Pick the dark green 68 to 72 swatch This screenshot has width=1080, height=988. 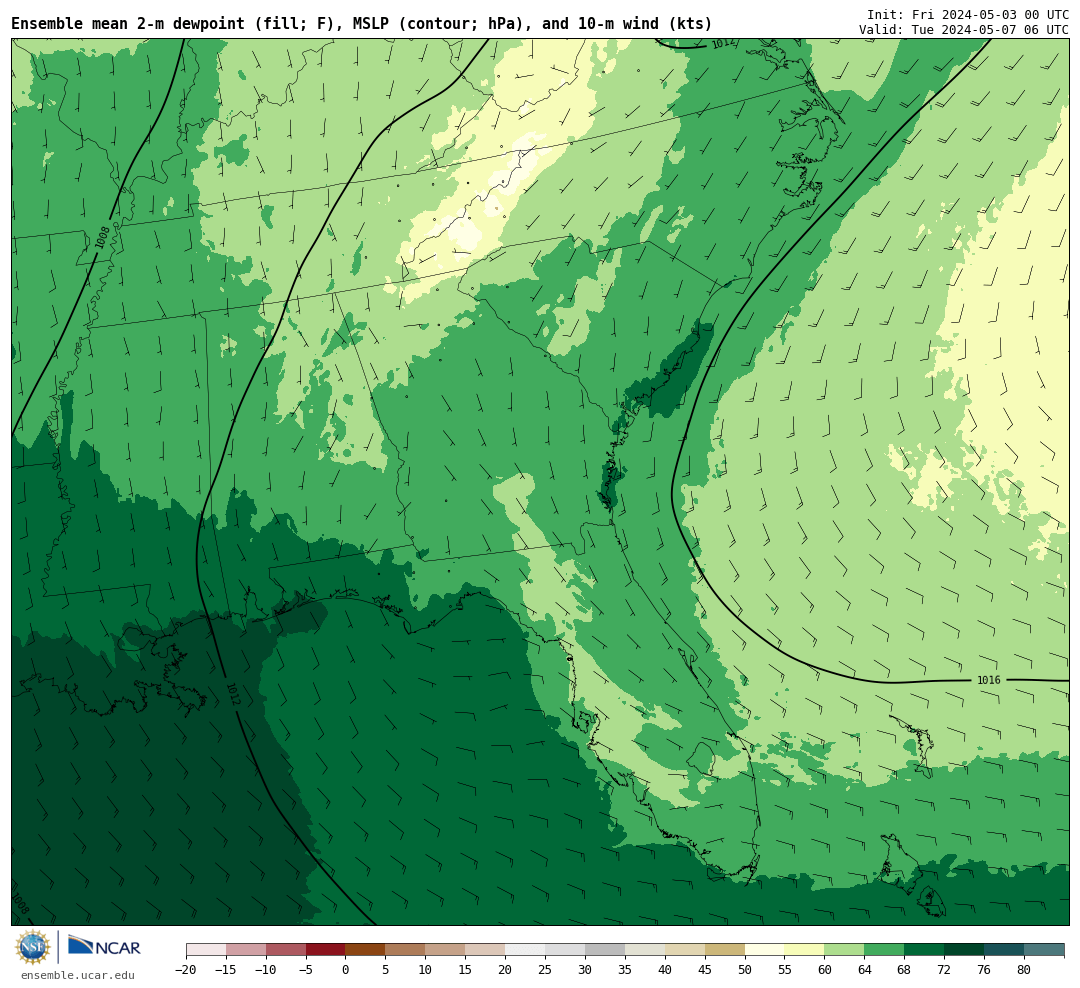tap(924, 950)
